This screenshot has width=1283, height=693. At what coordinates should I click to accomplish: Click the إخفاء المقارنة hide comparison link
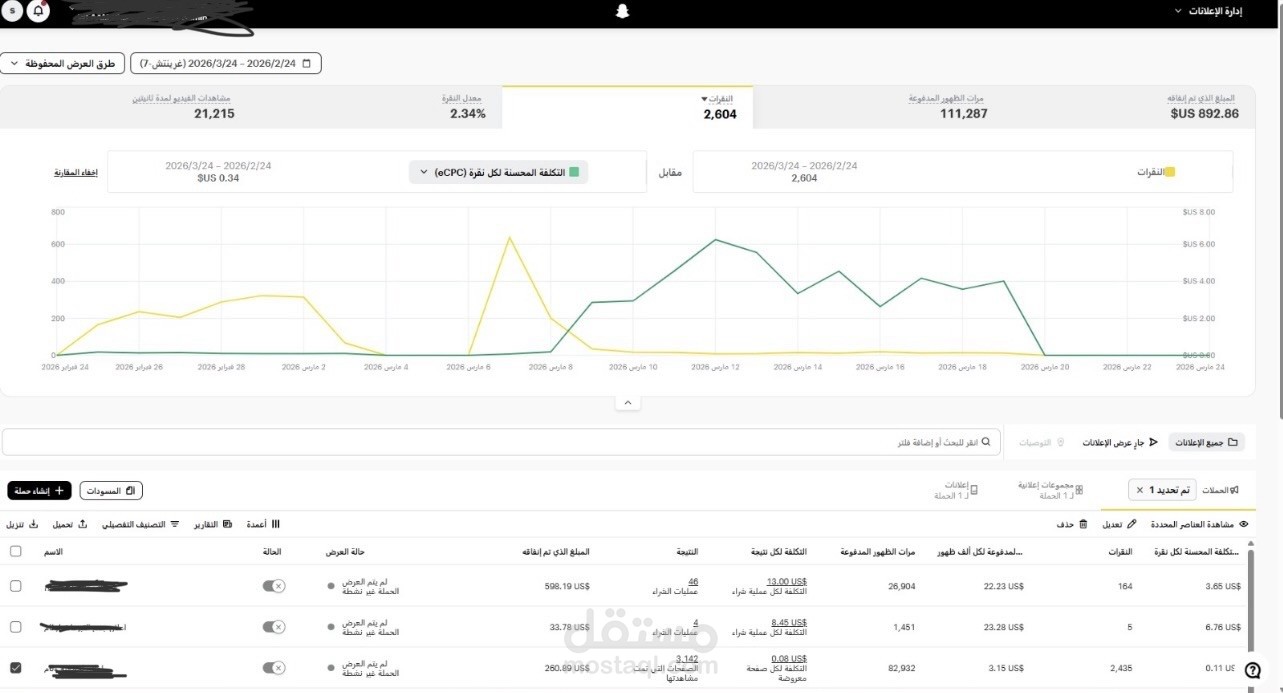point(76,173)
